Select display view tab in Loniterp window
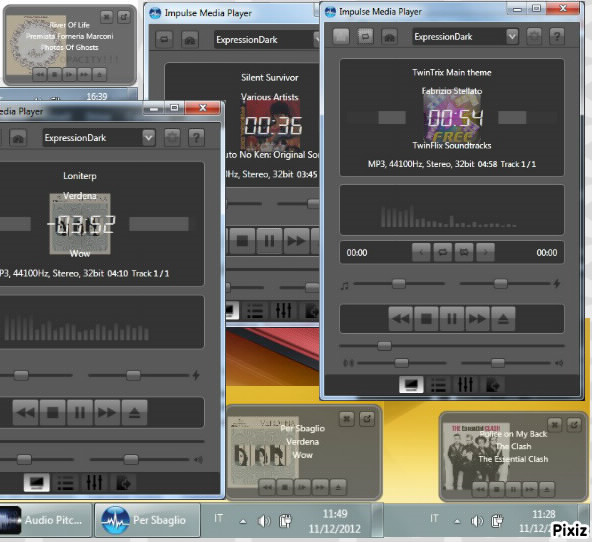The height and width of the screenshot is (542, 592). tap(37, 483)
